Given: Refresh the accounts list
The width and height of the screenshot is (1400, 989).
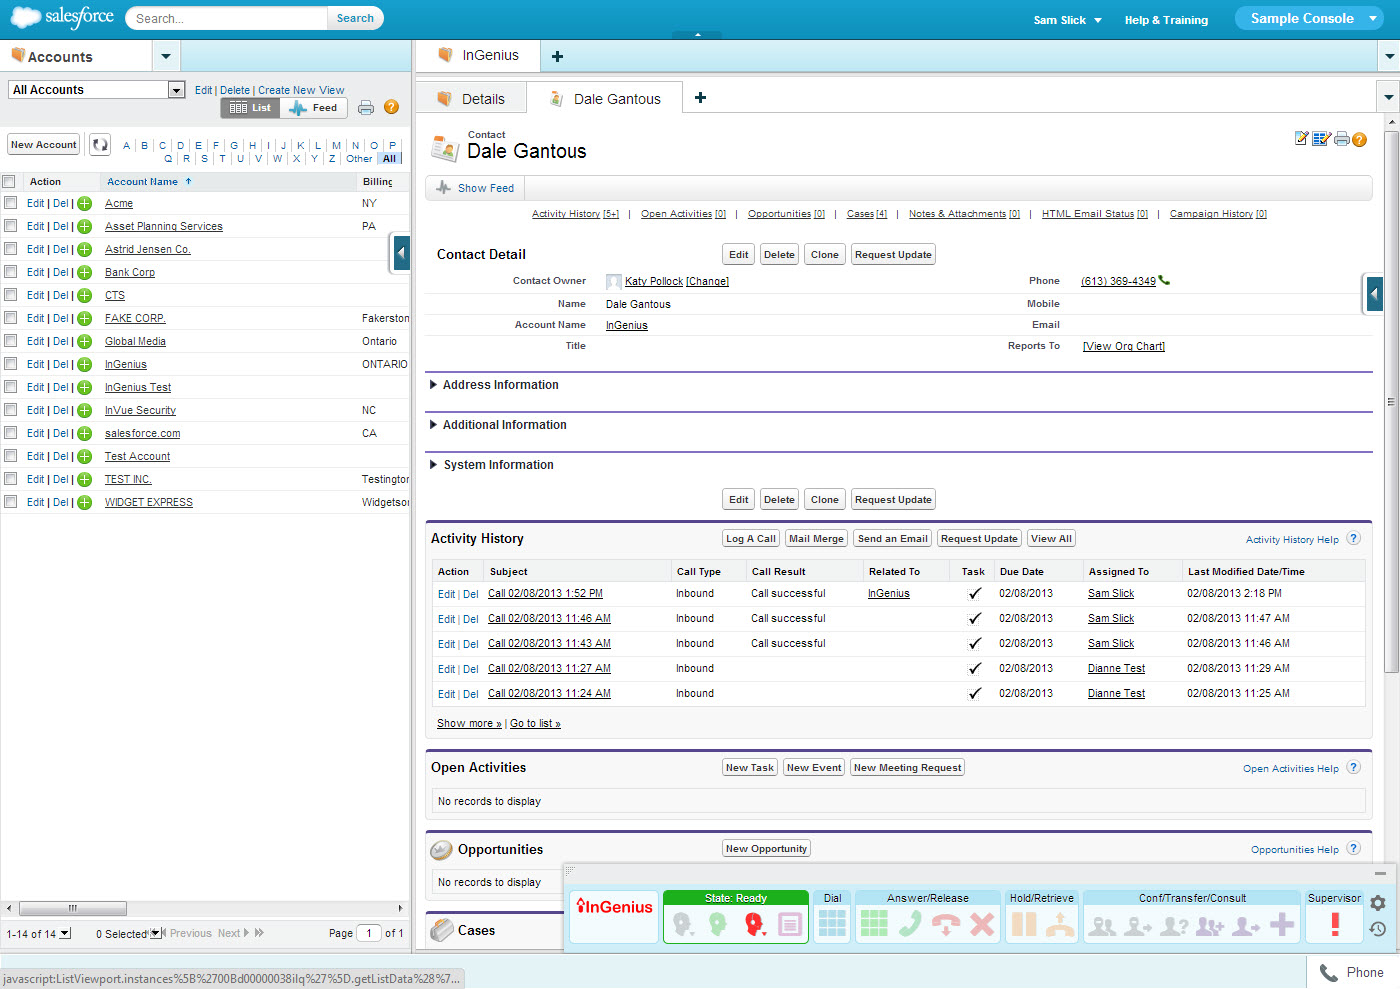Looking at the screenshot, I should point(100,145).
